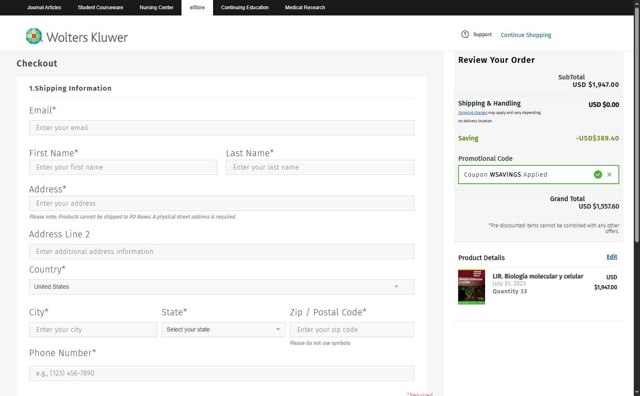Click the Support question mark icon
Viewport: 640px width, 396px height.
pyautogui.click(x=464, y=34)
